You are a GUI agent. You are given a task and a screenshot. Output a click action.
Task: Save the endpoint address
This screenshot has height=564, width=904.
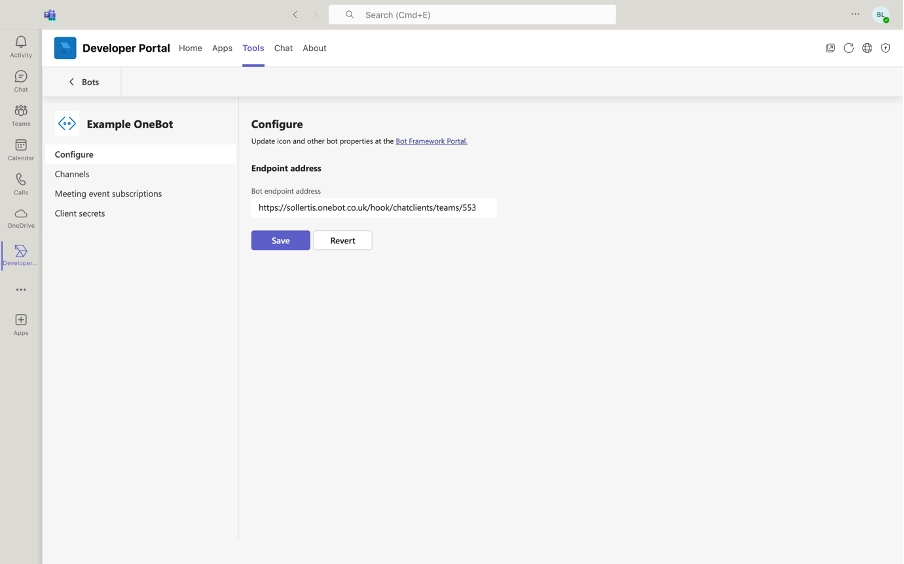280,240
